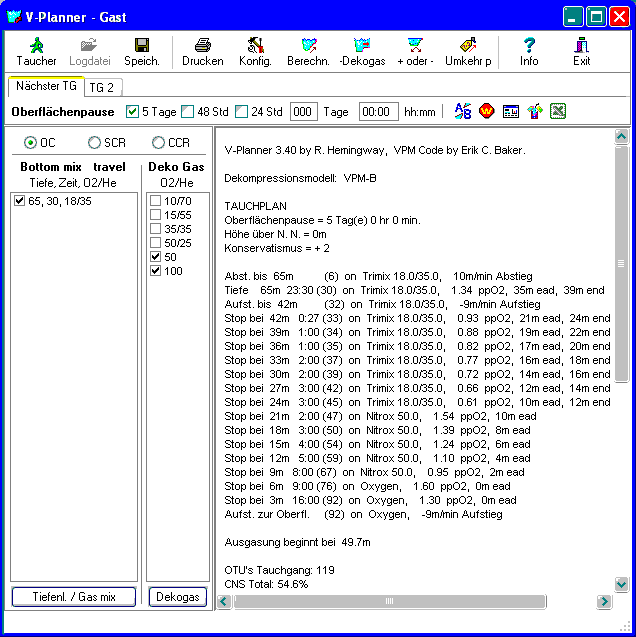636x637 pixels.
Task: Click the Speich. save icon
Action: [x=141, y=51]
